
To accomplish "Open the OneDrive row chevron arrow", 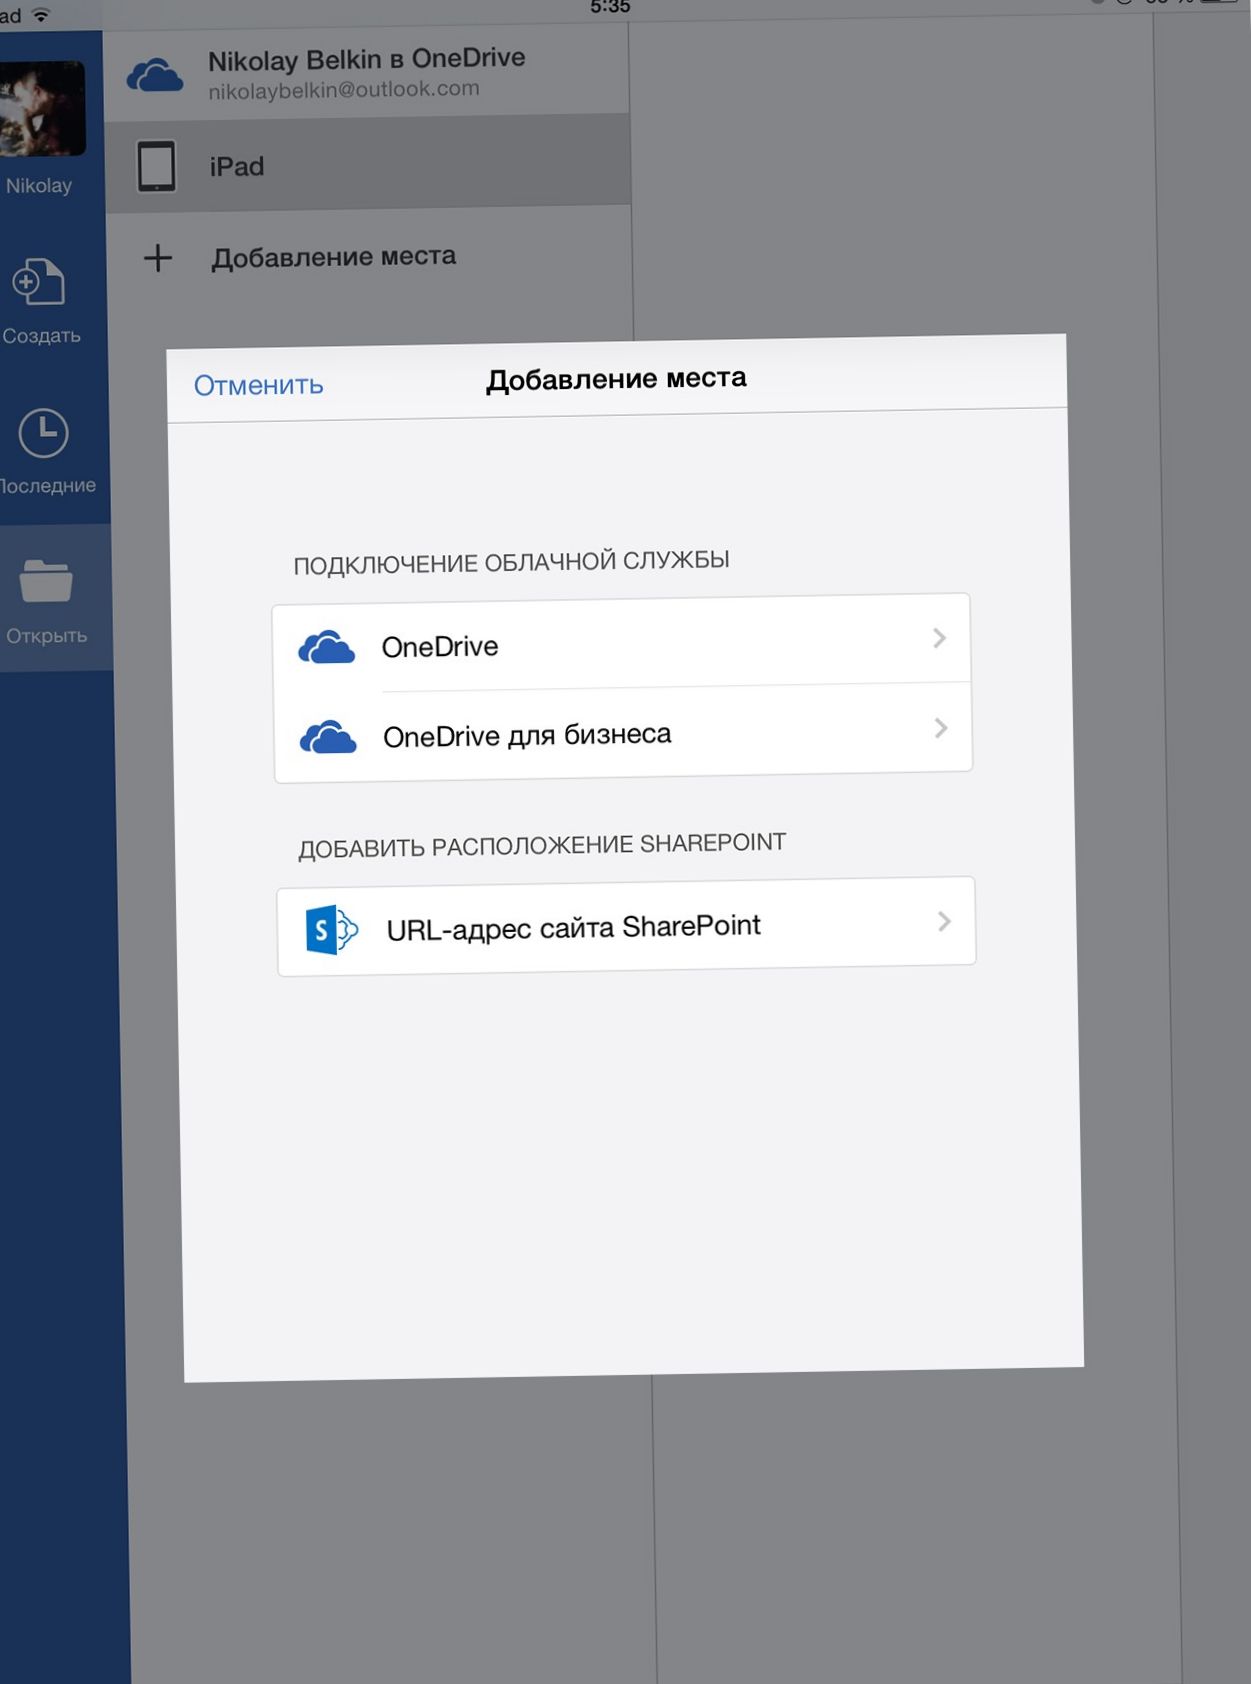I will coord(939,638).
